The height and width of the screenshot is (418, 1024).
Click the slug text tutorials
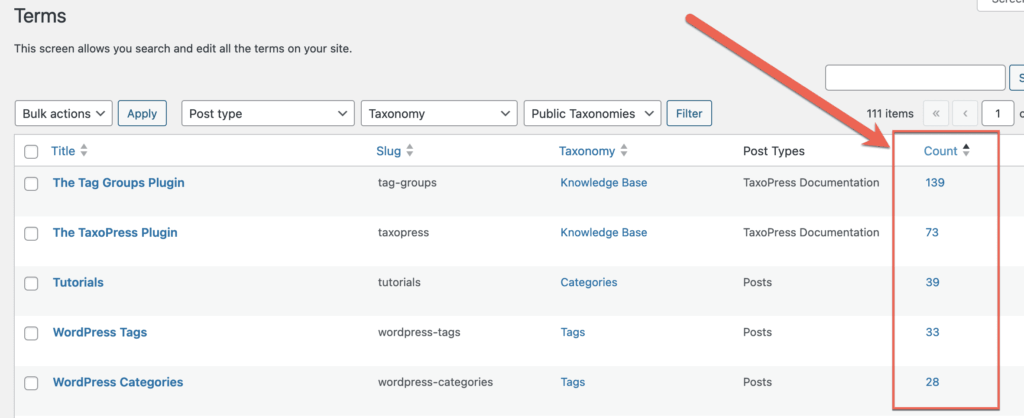point(399,282)
